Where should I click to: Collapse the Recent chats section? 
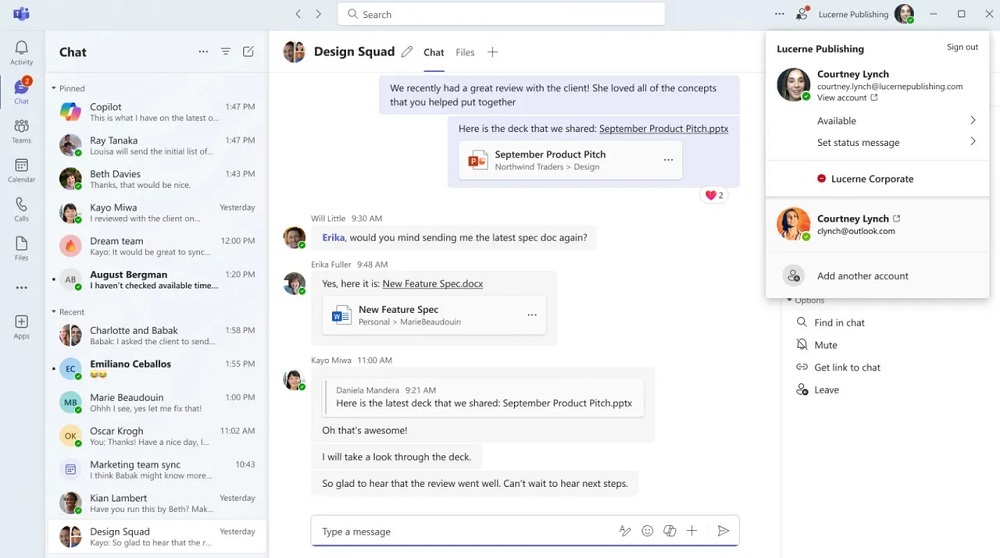click(x=54, y=312)
